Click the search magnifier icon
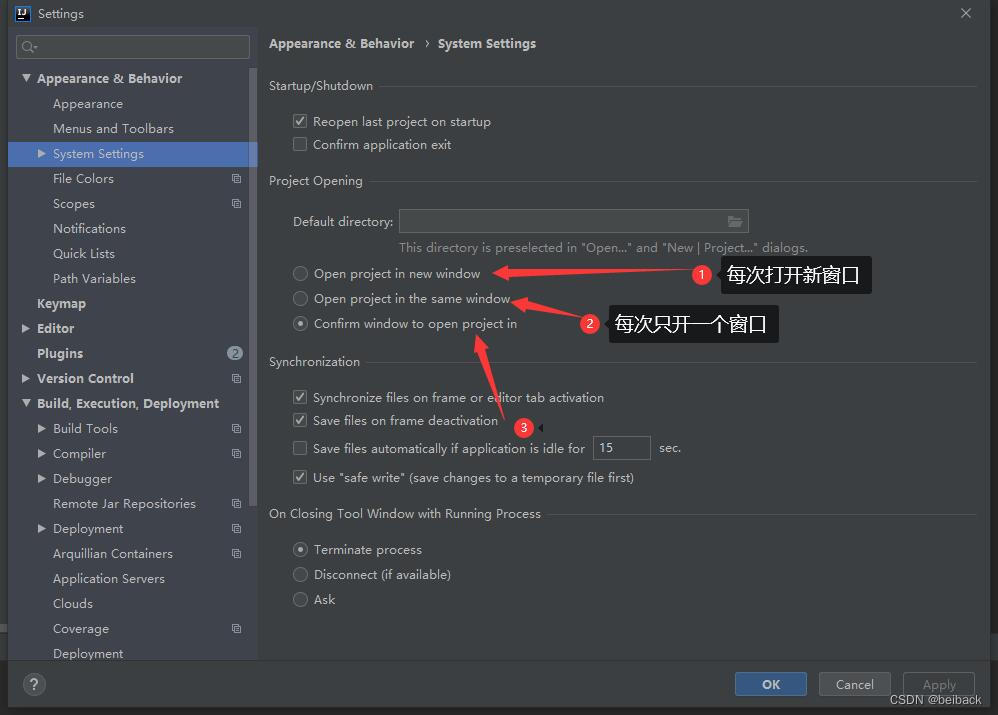This screenshot has height=715, width=998. (x=29, y=46)
